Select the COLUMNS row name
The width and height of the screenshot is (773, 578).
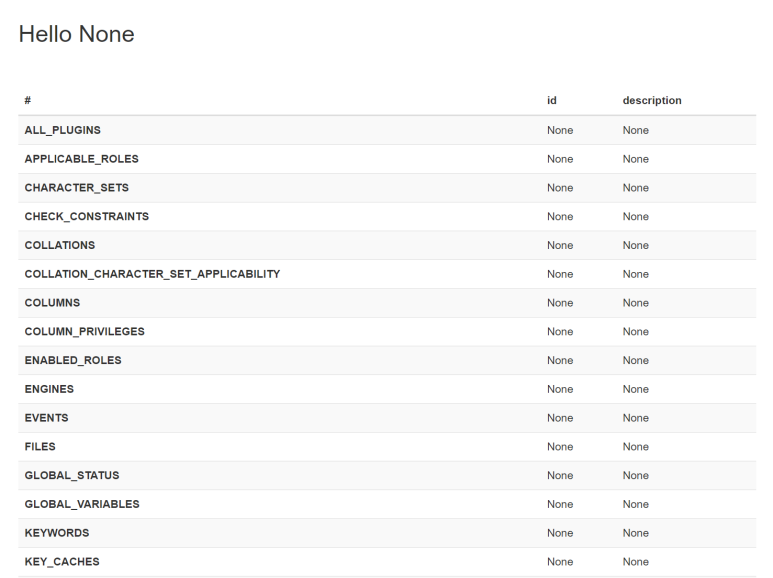tap(52, 303)
